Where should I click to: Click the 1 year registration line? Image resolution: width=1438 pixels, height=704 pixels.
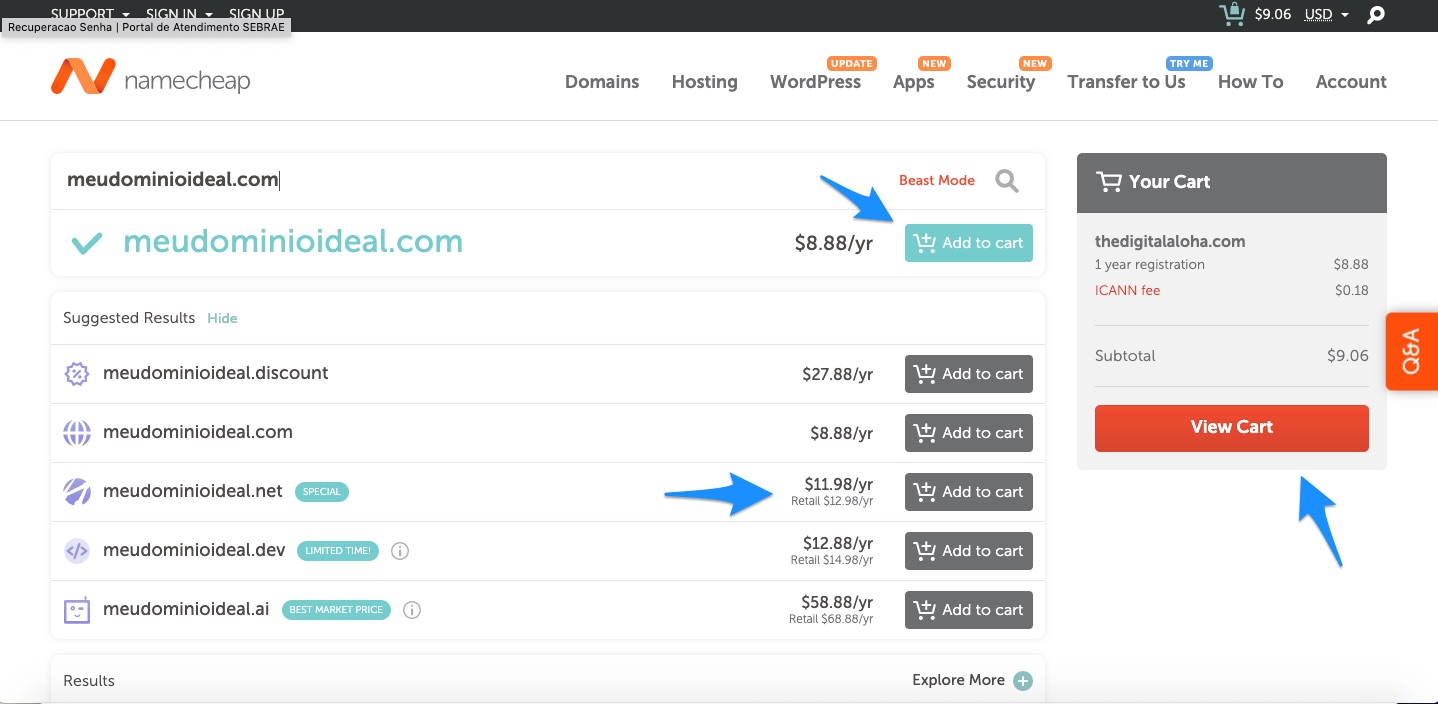coord(1150,265)
